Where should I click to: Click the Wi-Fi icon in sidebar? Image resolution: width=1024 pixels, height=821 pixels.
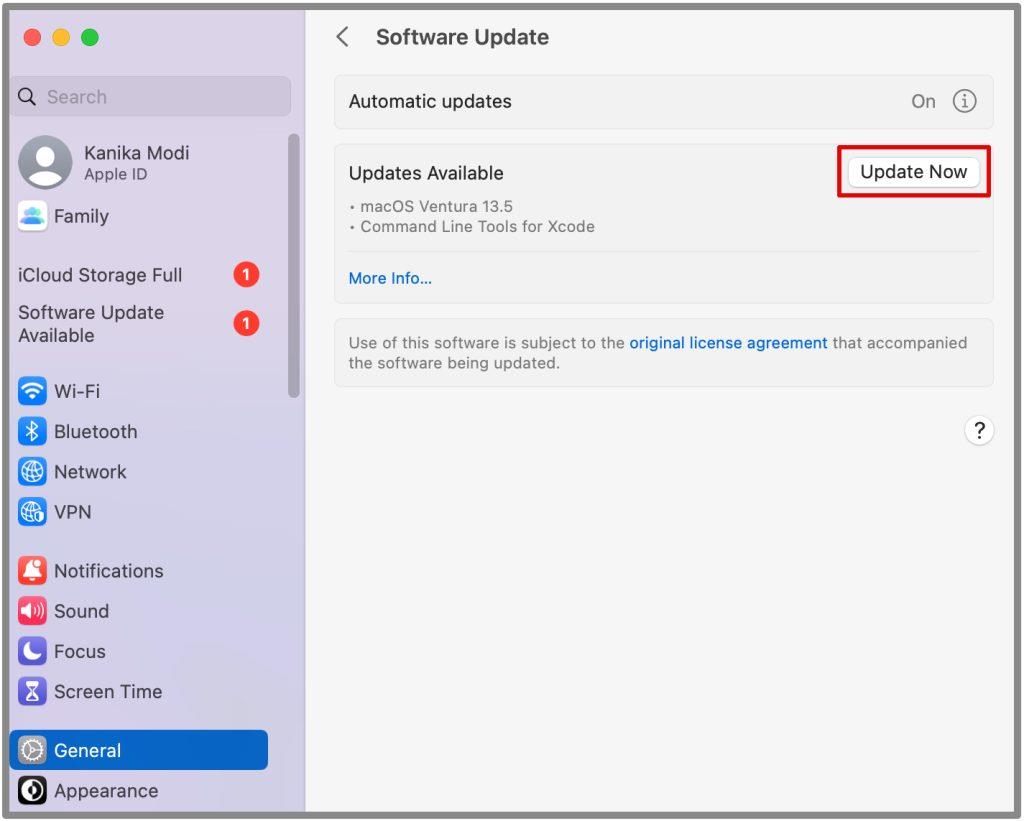coord(32,391)
